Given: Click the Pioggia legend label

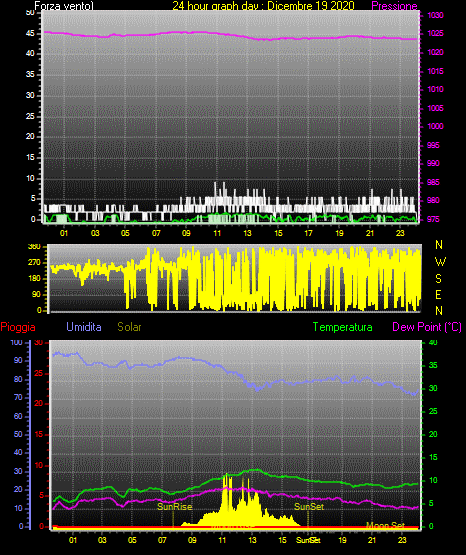Looking at the screenshot, I should [18, 327].
